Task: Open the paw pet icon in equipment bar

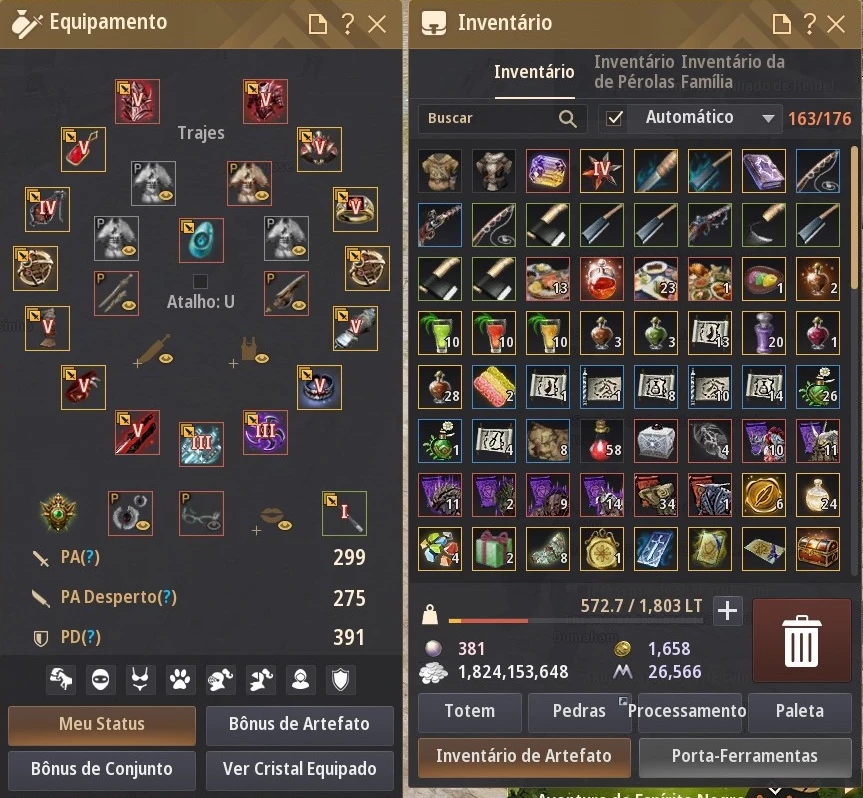Action: pyautogui.click(x=179, y=679)
